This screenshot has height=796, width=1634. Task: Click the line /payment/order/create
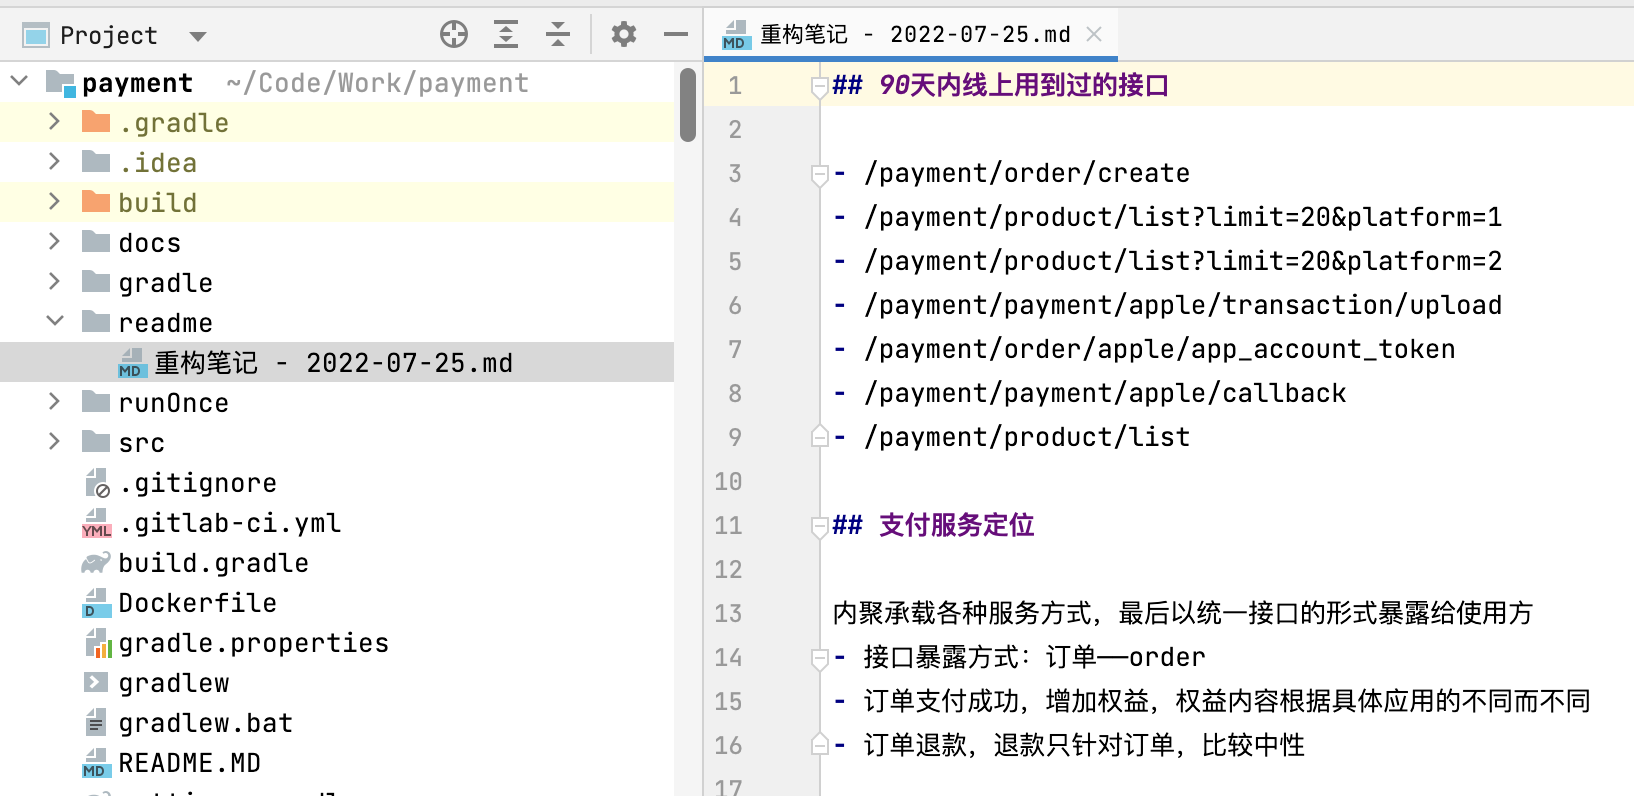(x=1026, y=173)
